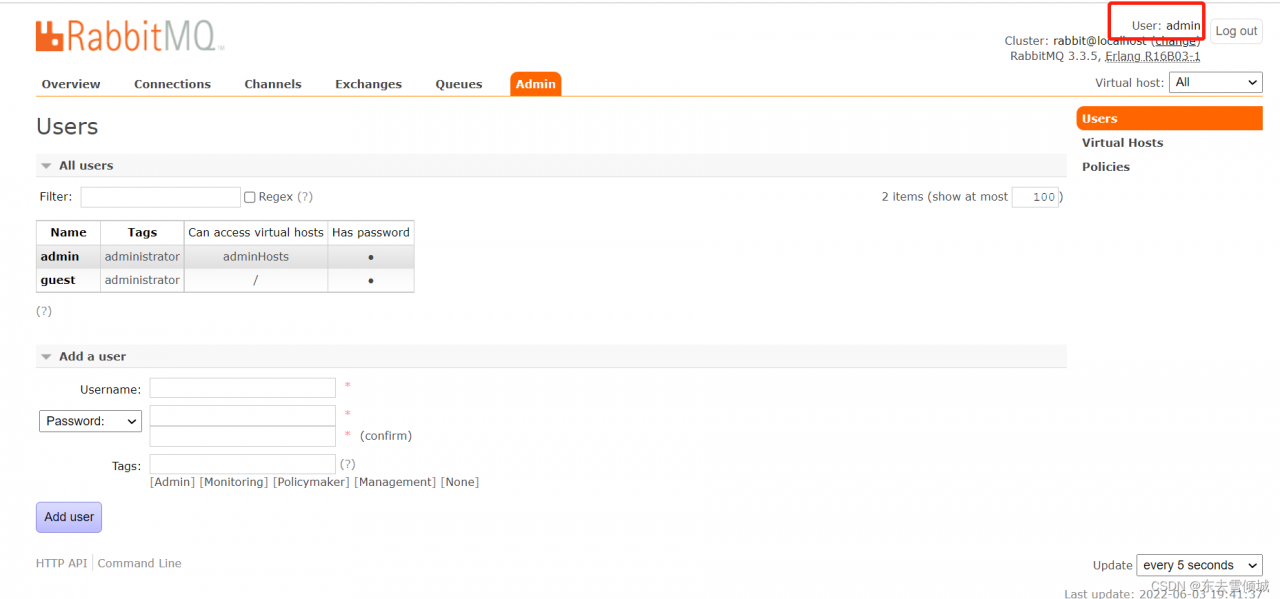The height and width of the screenshot is (599, 1280).
Task: Apply the [Admin] tag shortcut
Action: click(x=172, y=482)
